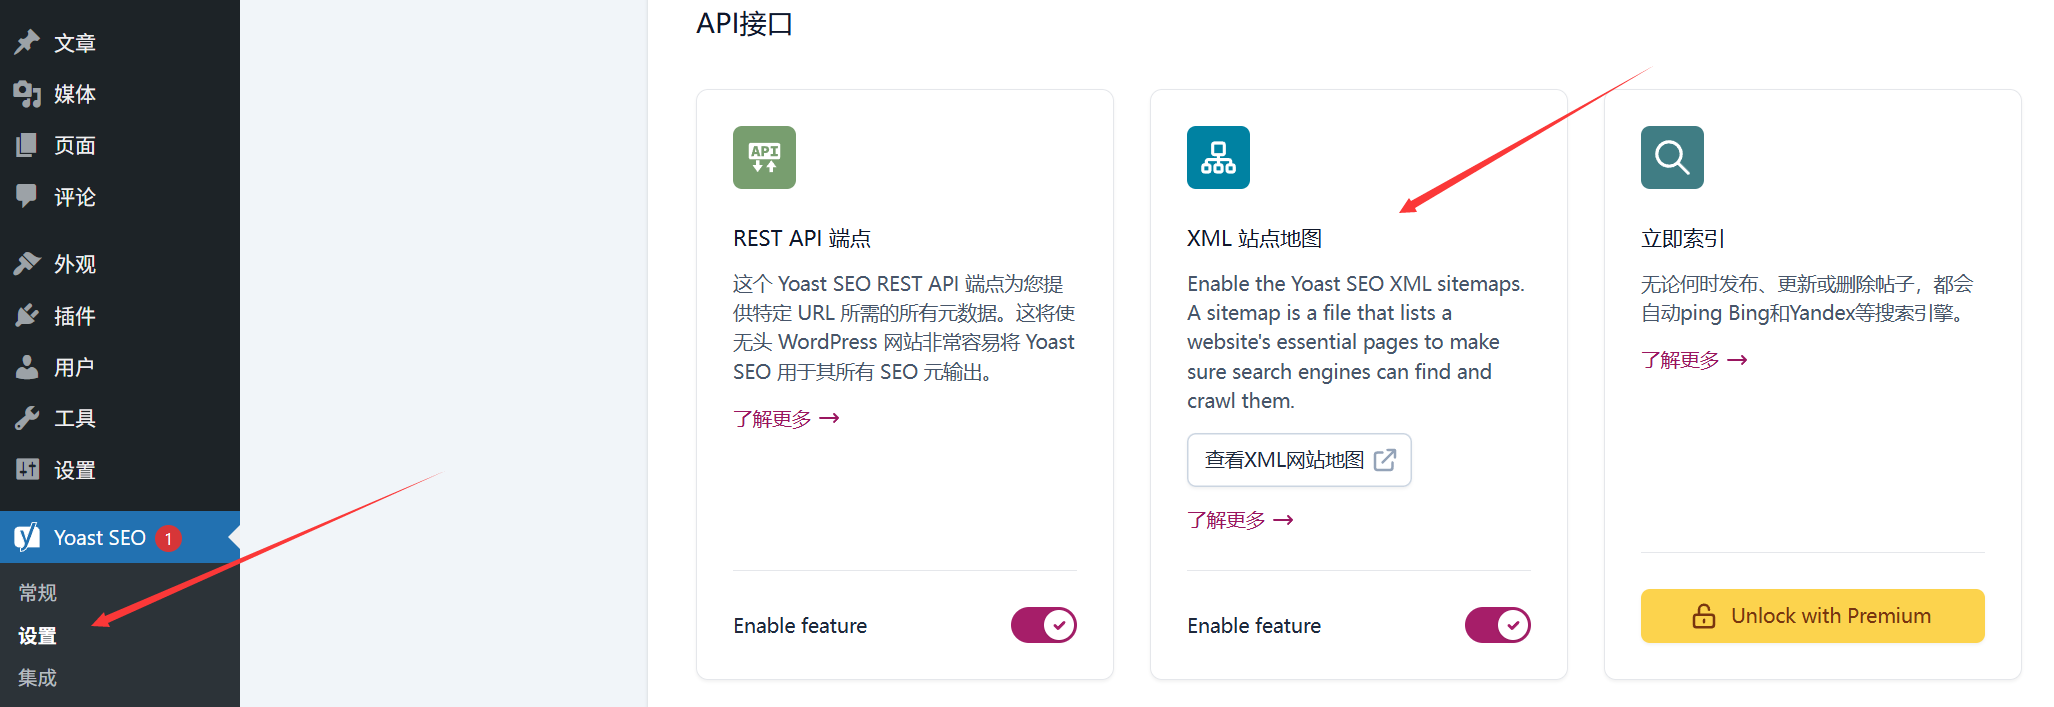The width and height of the screenshot is (2054, 707).
Task: Click the pin icon next to 文章
Action: [x=27, y=42]
